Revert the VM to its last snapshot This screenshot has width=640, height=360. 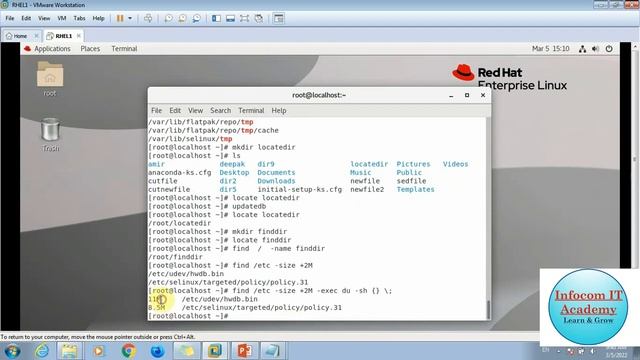pos(182,18)
